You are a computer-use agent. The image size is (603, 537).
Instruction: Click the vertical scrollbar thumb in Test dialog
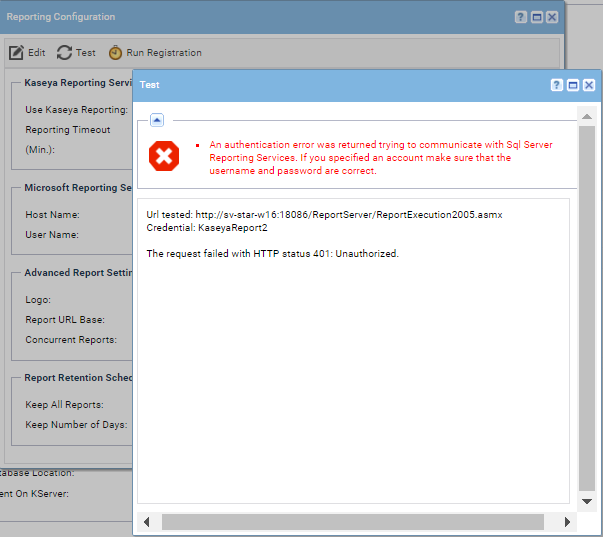(587, 308)
